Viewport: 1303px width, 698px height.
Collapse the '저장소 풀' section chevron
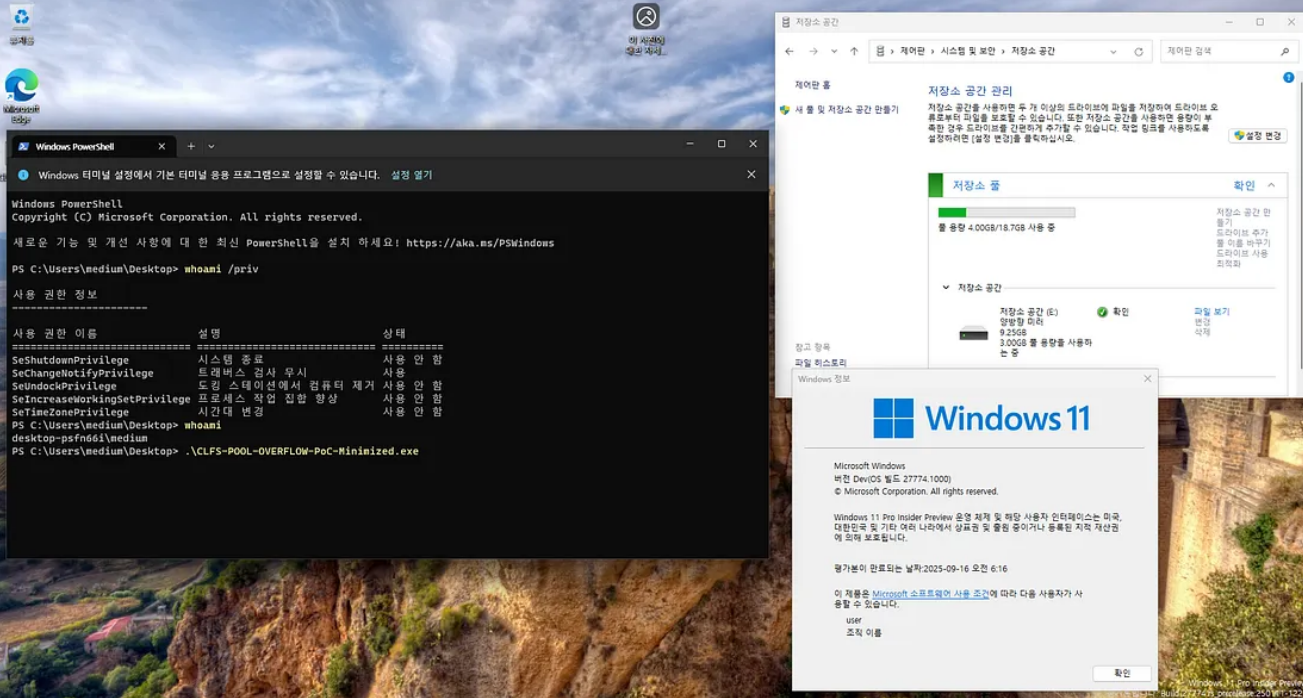pyautogui.click(x=1271, y=186)
